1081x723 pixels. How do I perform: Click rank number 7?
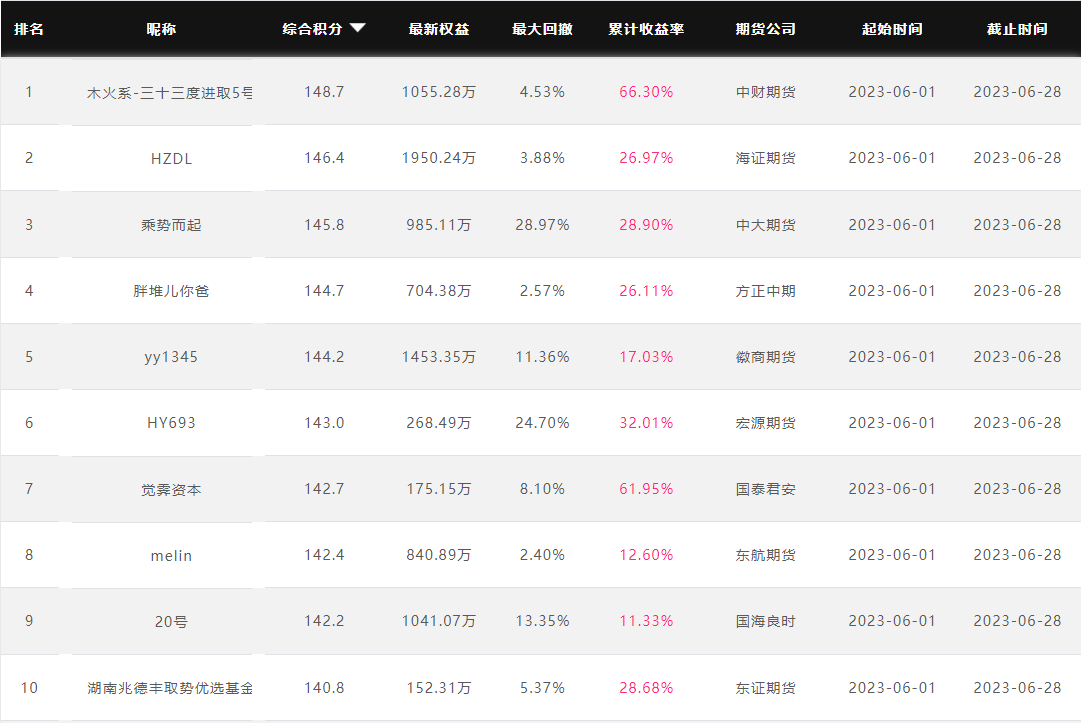pyautogui.click(x=29, y=489)
